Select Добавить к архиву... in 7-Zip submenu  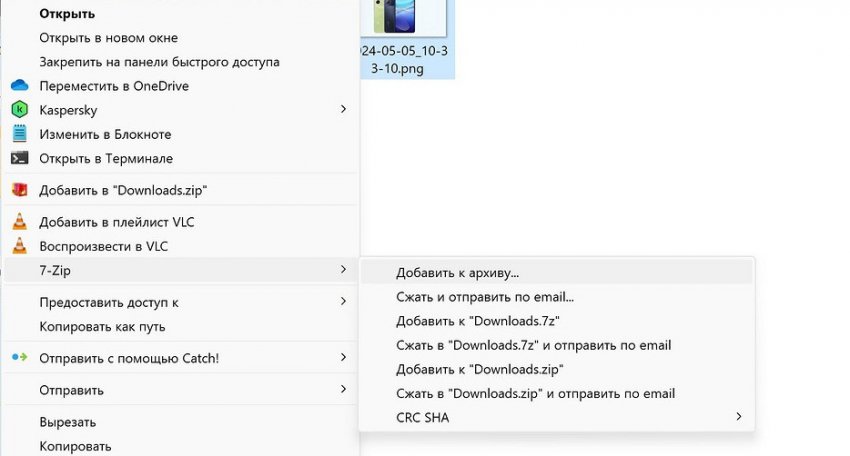tap(457, 272)
